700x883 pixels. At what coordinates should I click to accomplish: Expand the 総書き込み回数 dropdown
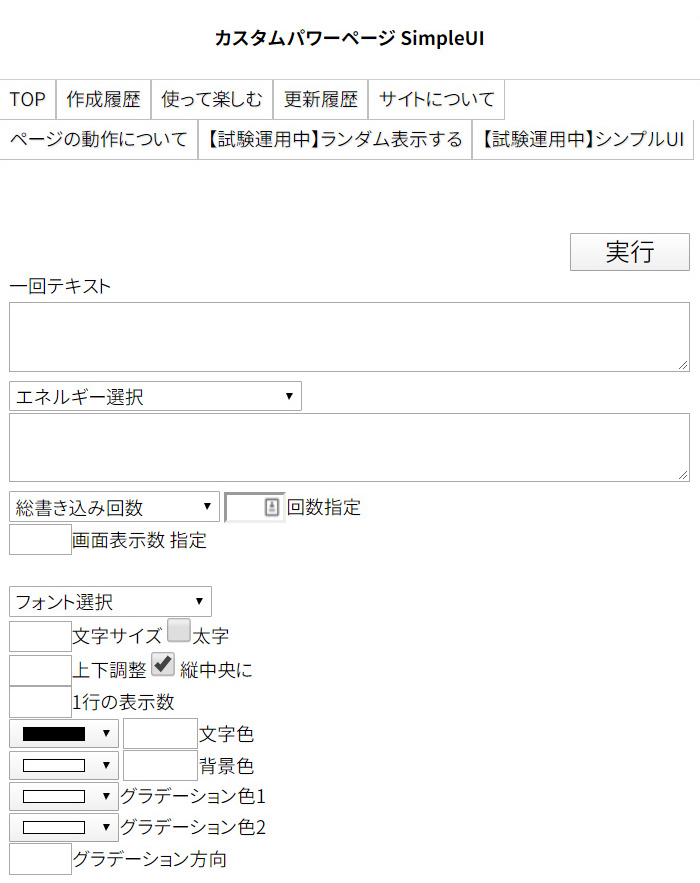[x=114, y=507]
